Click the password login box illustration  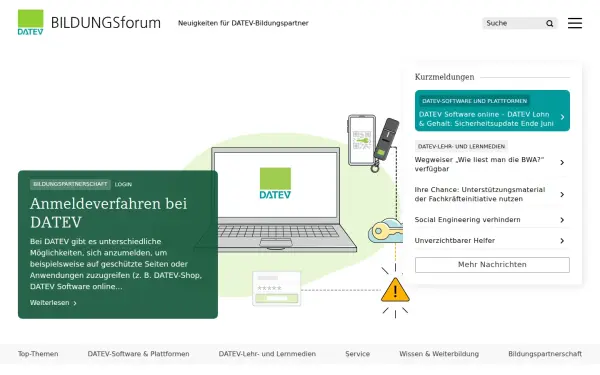(x=277, y=289)
